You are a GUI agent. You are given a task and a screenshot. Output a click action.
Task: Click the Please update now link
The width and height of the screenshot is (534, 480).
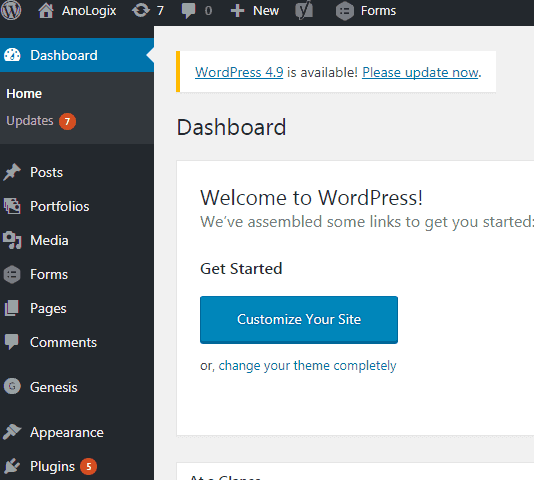[x=420, y=72]
